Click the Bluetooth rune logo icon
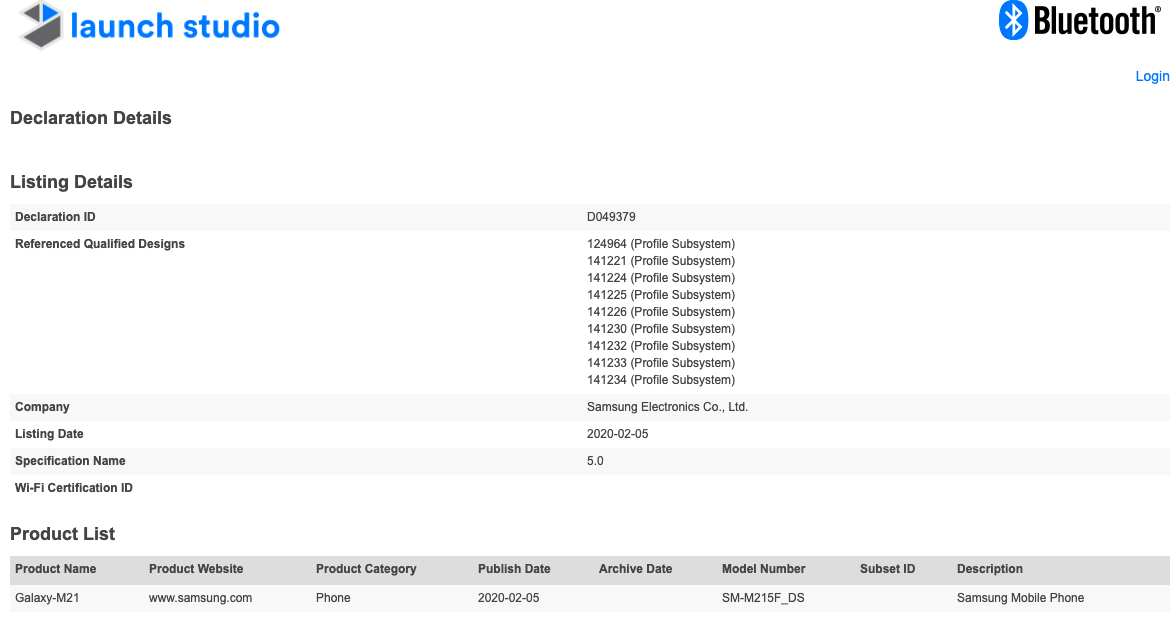The width and height of the screenshot is (1175, 621). point(1013,20)
